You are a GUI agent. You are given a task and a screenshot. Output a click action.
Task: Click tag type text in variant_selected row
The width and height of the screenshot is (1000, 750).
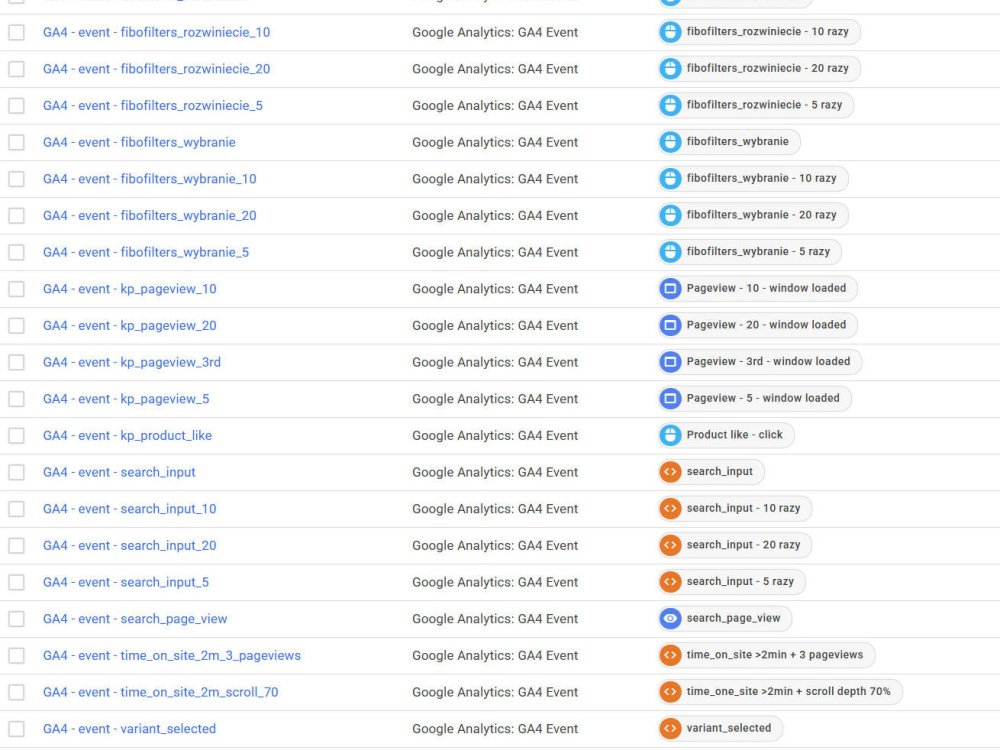tap(495, 729)
